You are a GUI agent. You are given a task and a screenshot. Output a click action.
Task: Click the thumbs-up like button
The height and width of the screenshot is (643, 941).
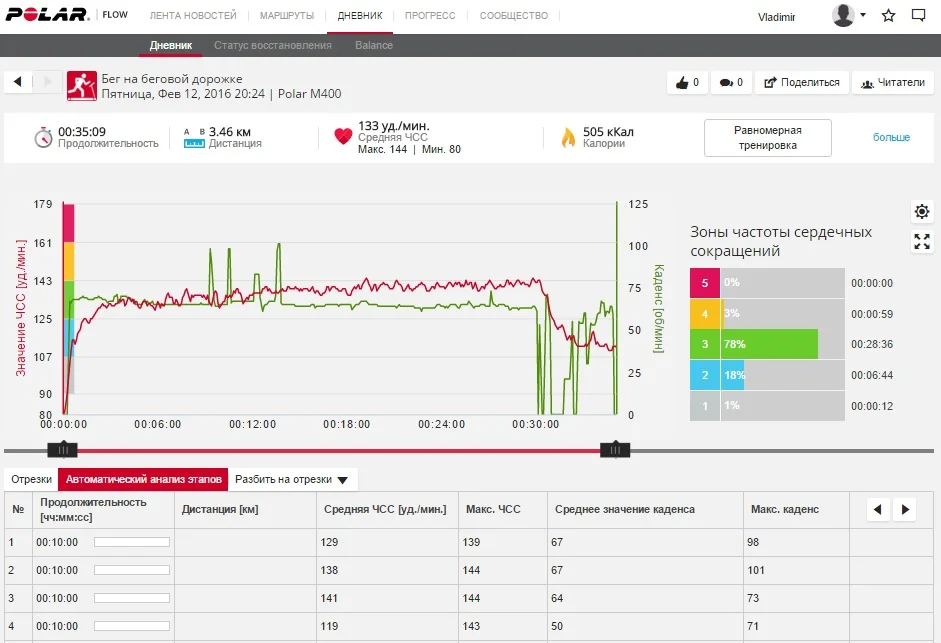point(687,83)
